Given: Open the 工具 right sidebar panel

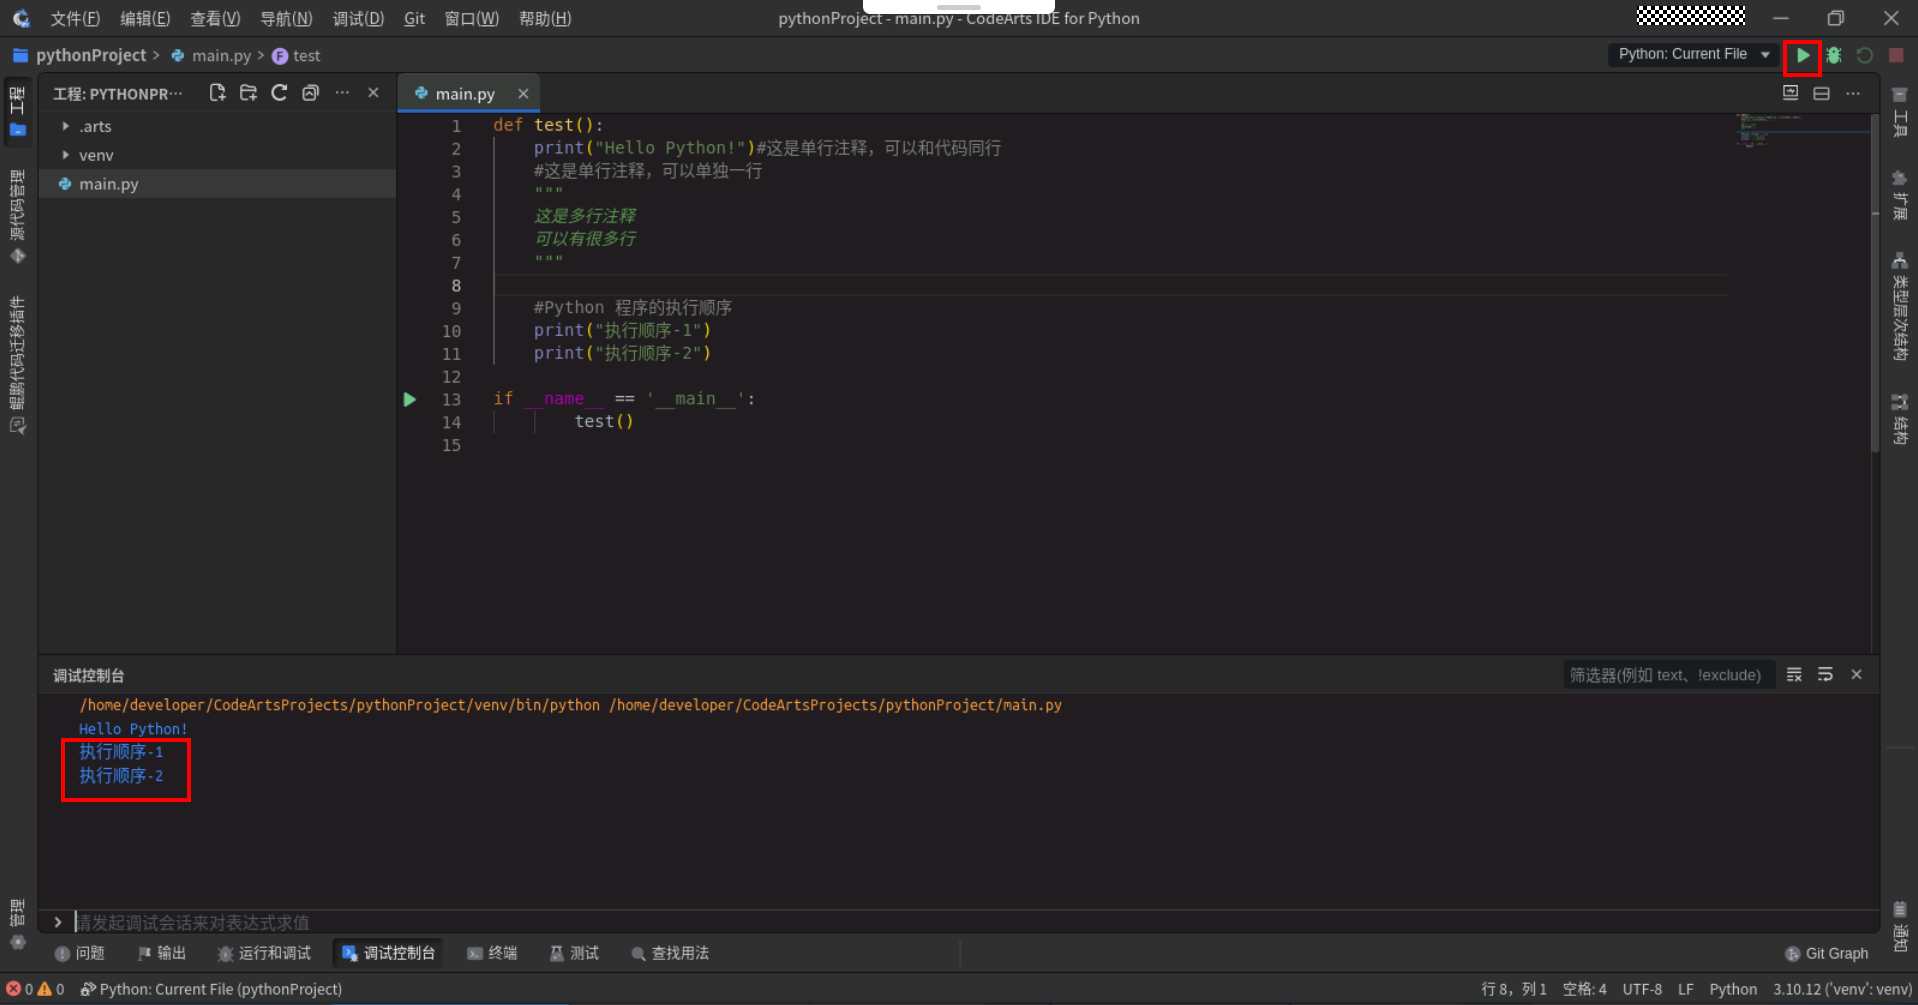Looking at the screenshot, I should (1900, 112).
